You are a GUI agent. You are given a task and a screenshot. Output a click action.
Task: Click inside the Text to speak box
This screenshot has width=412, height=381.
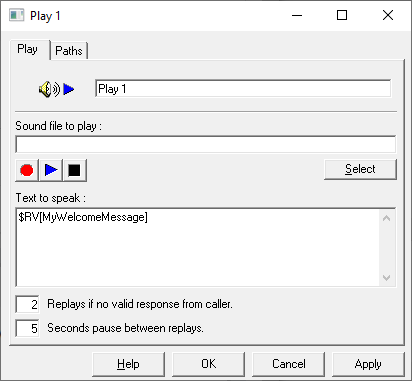point(197,247)
